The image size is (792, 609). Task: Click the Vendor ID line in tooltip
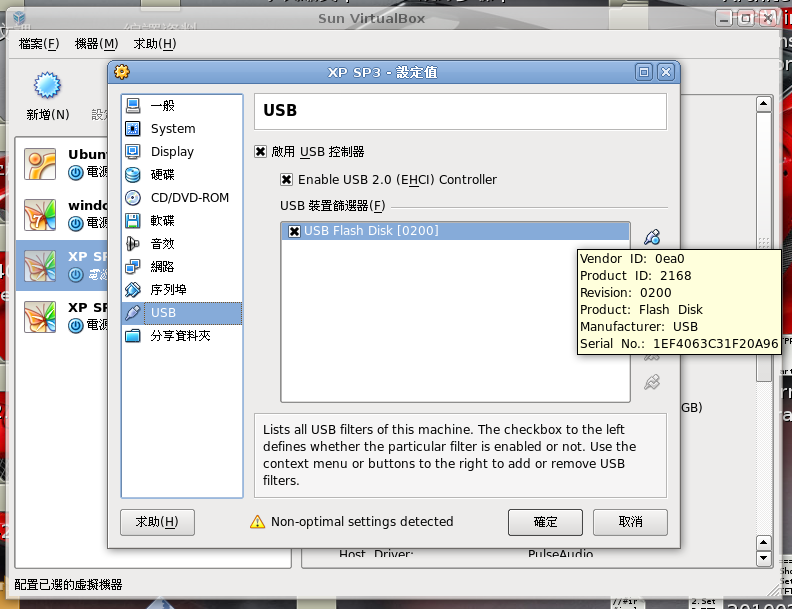[x=632, y=259]
